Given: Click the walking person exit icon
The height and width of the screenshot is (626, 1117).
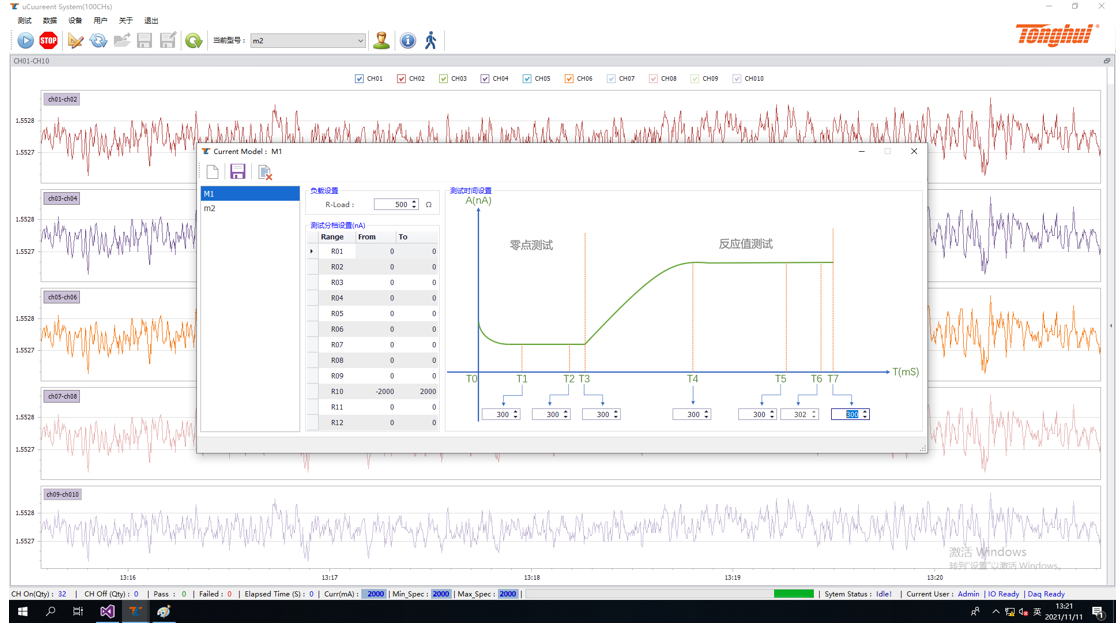Looking at the screenshot, I should [431, 41].
